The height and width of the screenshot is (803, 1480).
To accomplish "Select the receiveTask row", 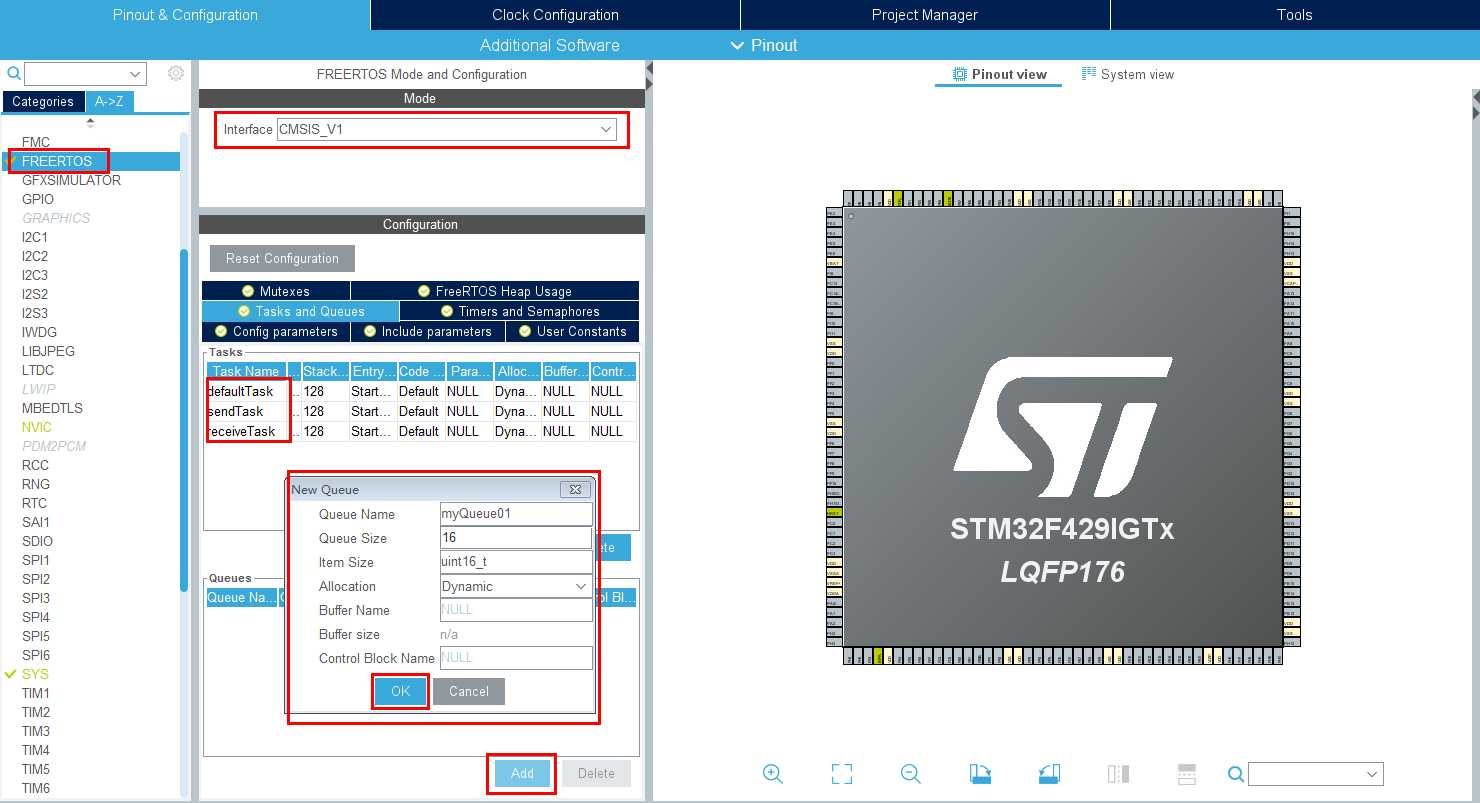I will point(421,431).
